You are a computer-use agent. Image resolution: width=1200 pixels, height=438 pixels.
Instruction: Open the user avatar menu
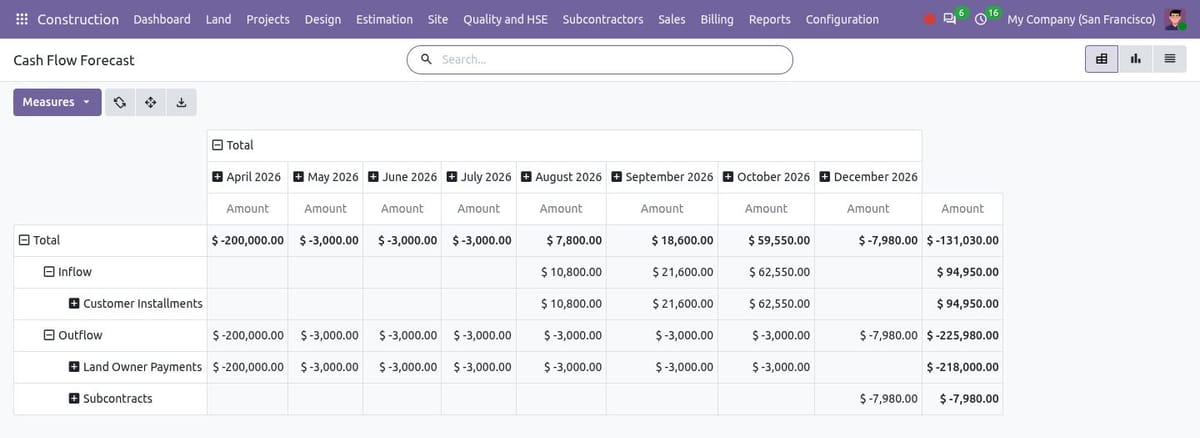pyautogui.click(x=1175, y=19)
